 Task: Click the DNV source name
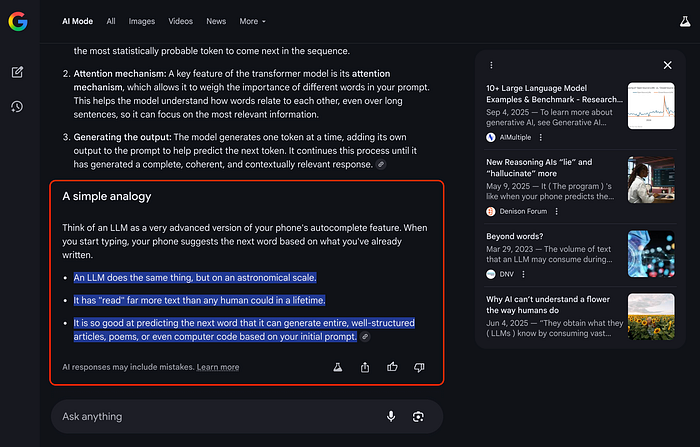[507, 274]
